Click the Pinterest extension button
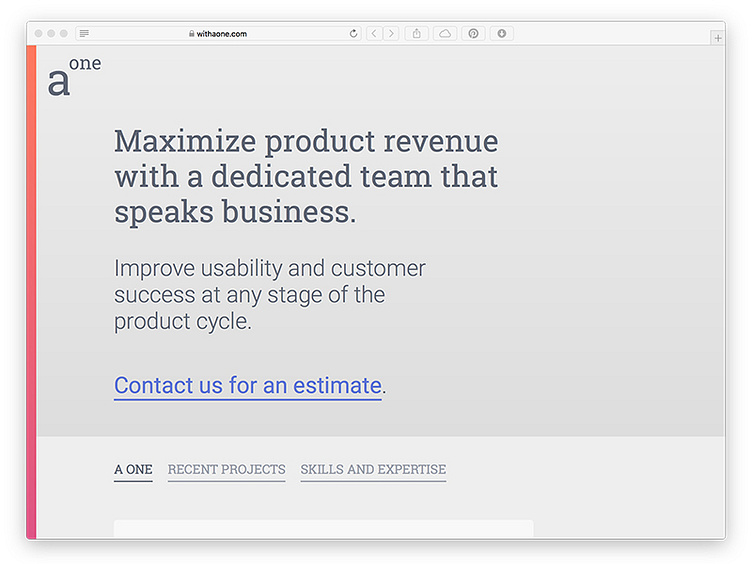 [473, 34]
